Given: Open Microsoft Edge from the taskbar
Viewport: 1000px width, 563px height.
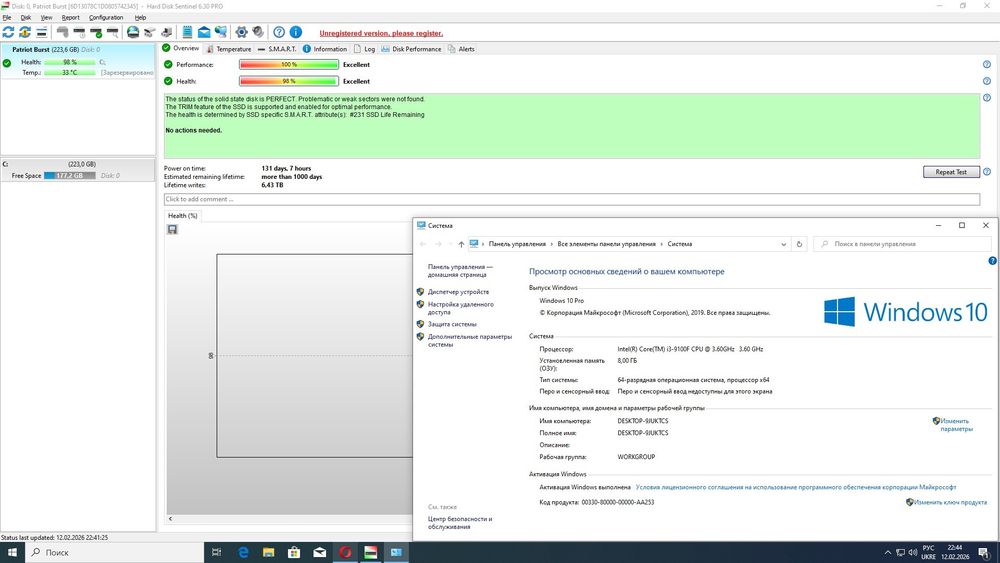Looking at the screenshot, I should (243, 552).
